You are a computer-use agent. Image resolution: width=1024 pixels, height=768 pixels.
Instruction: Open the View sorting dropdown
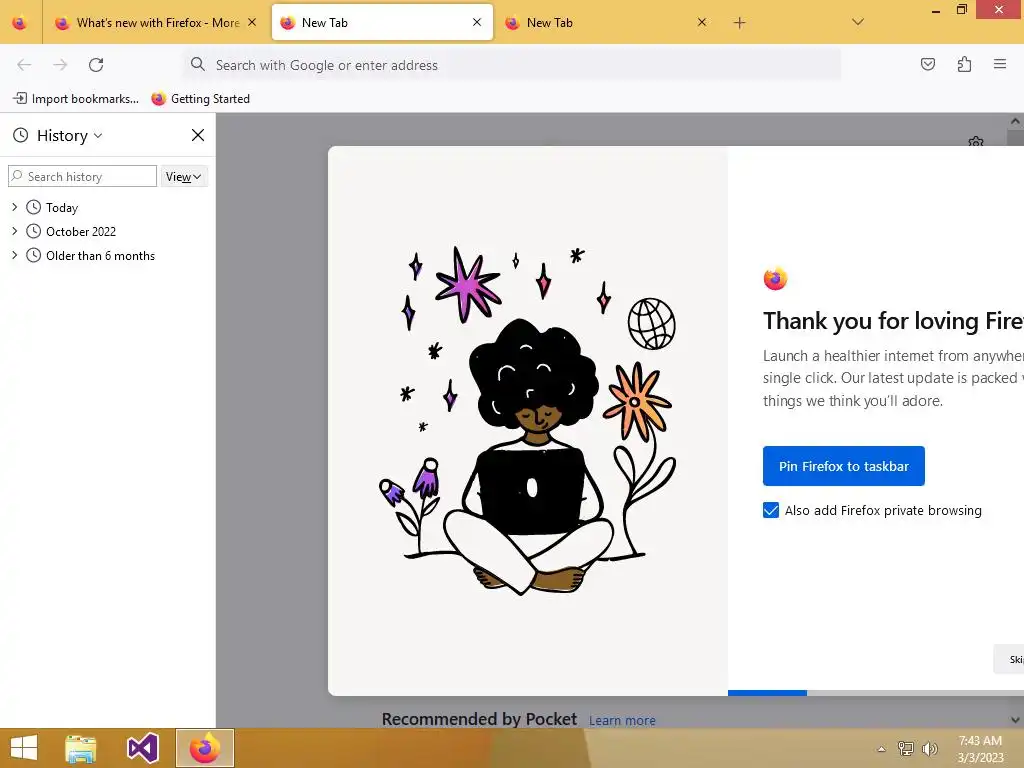(x=184, y=176)
